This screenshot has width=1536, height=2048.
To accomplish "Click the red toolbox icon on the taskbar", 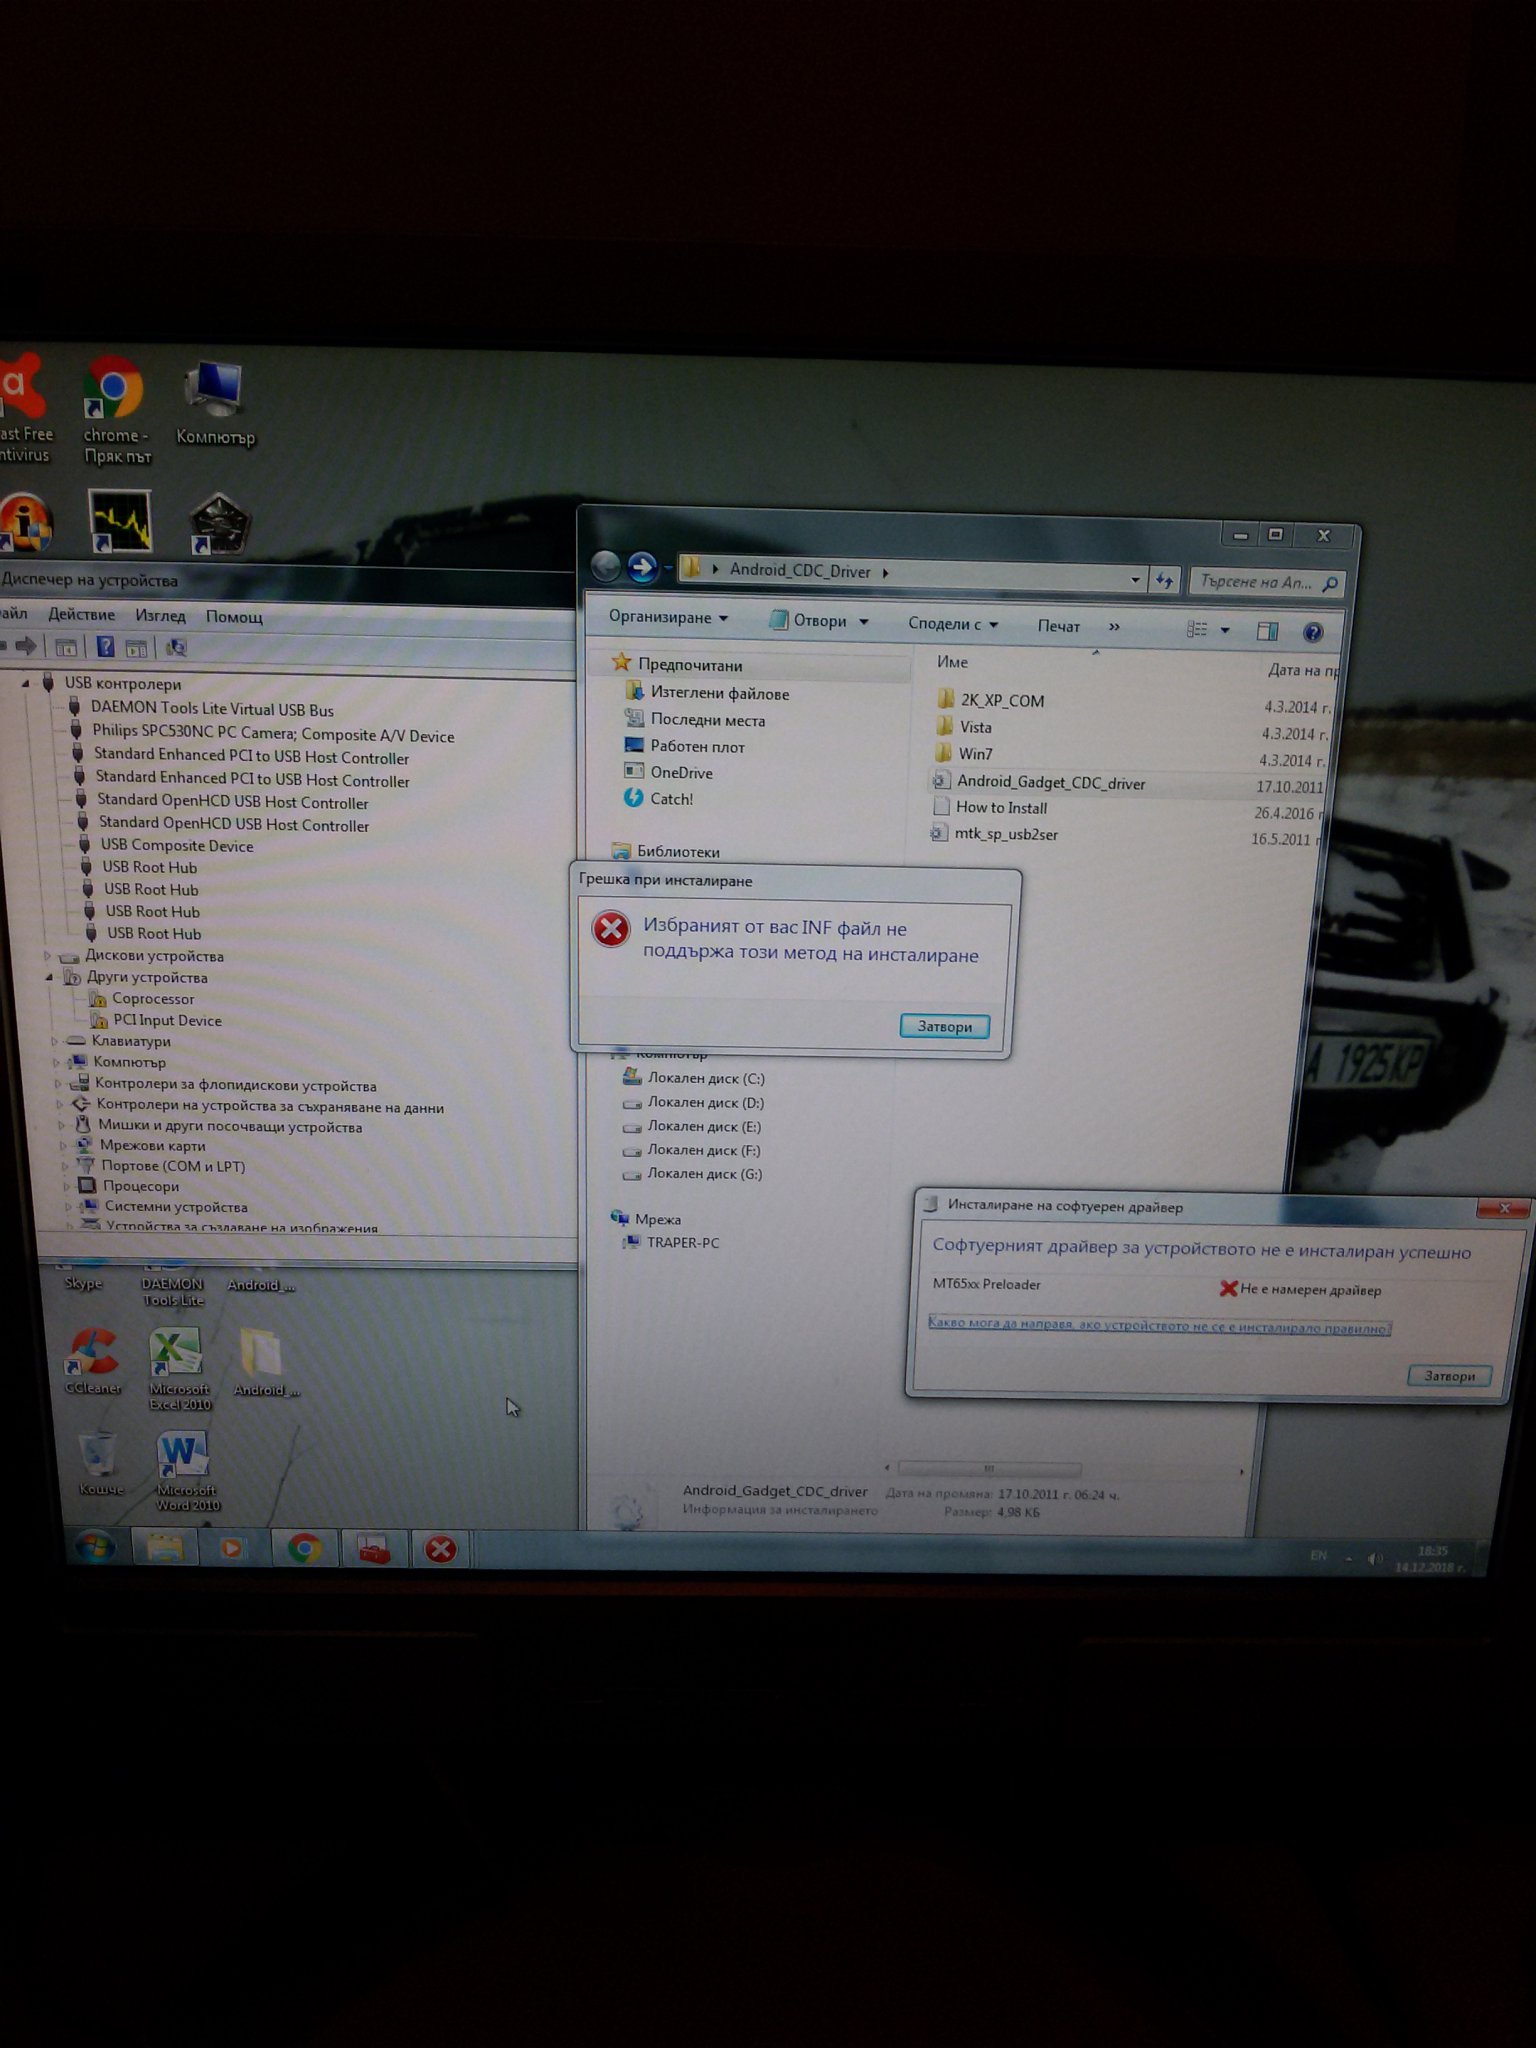I will pyautogui.click(x=374, y=1549).
